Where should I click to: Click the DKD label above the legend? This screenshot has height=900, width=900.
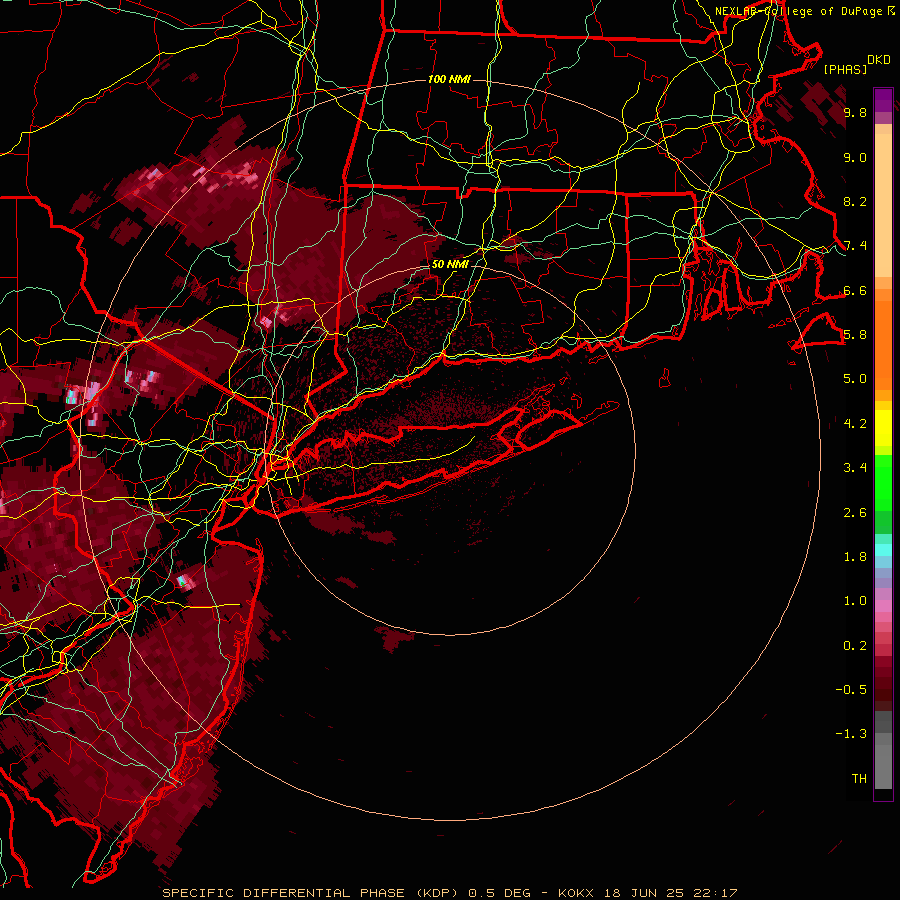point(879,60)
